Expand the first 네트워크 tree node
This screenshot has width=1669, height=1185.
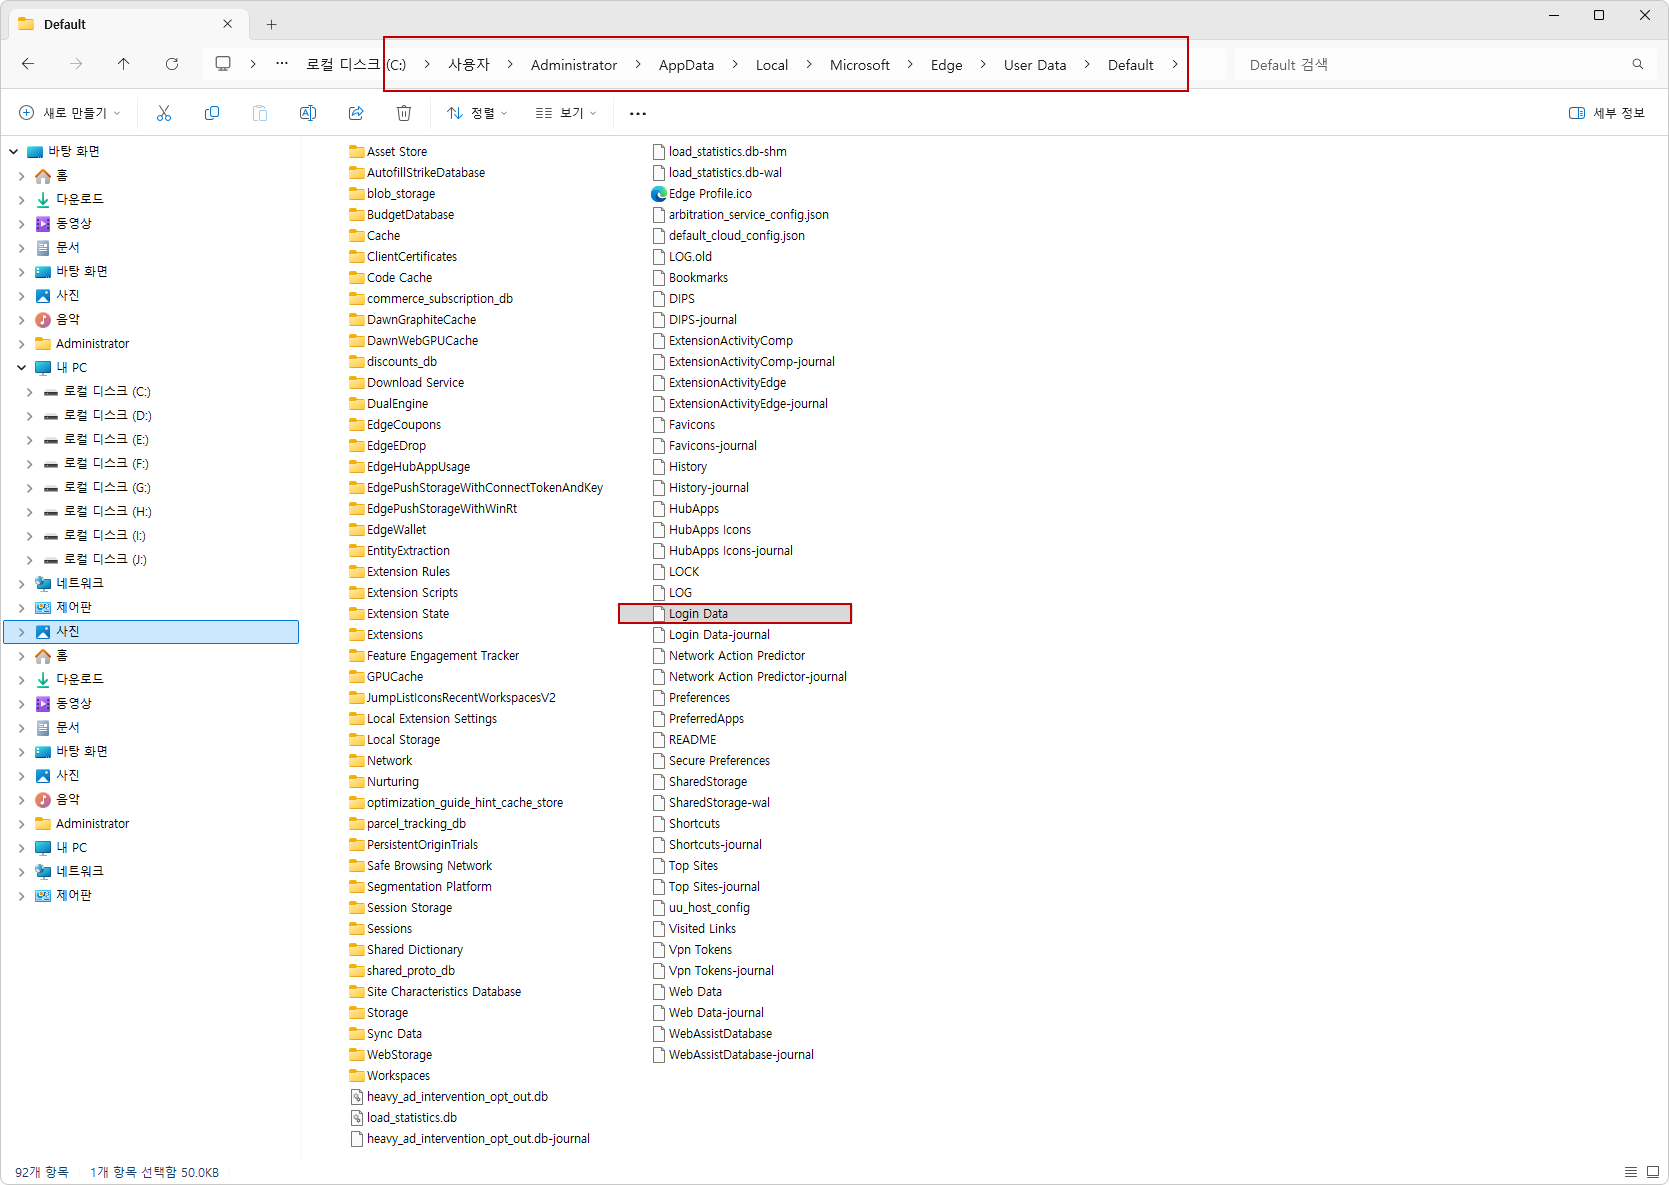(x=21, y=584)
